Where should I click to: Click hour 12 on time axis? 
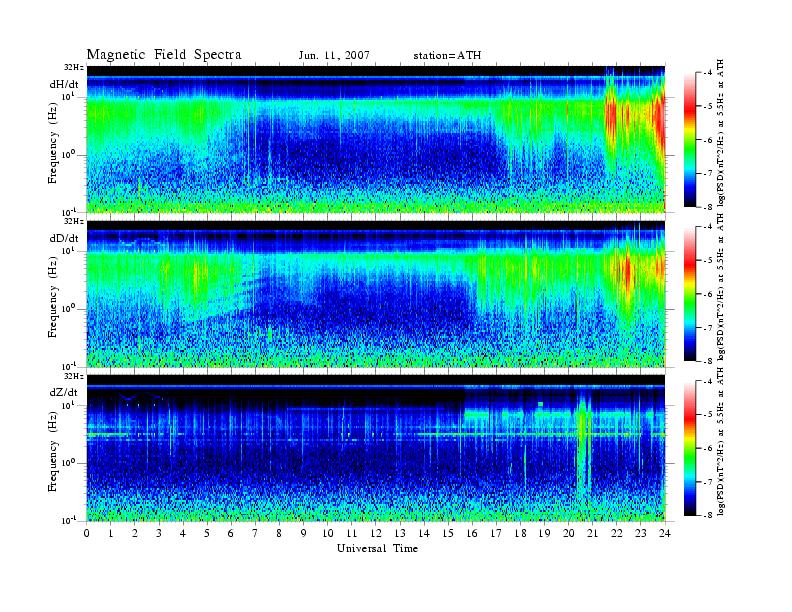point(376,533)
